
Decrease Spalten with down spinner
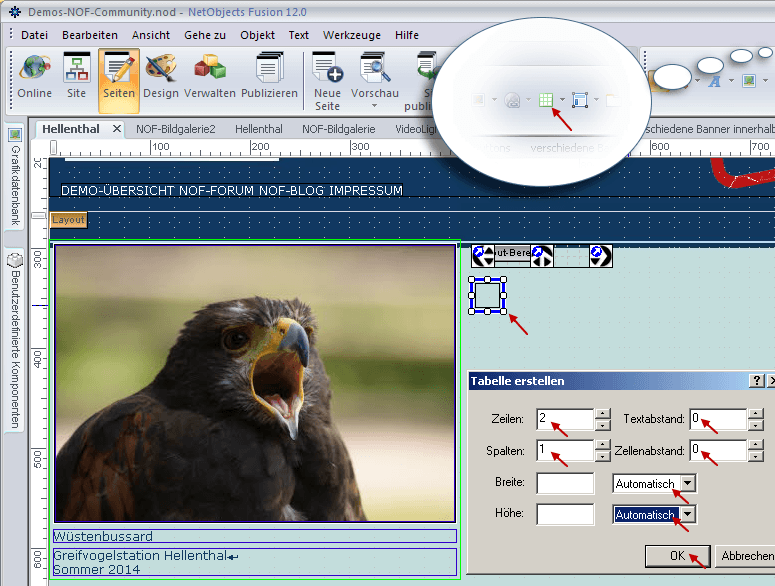pos(603,456)
